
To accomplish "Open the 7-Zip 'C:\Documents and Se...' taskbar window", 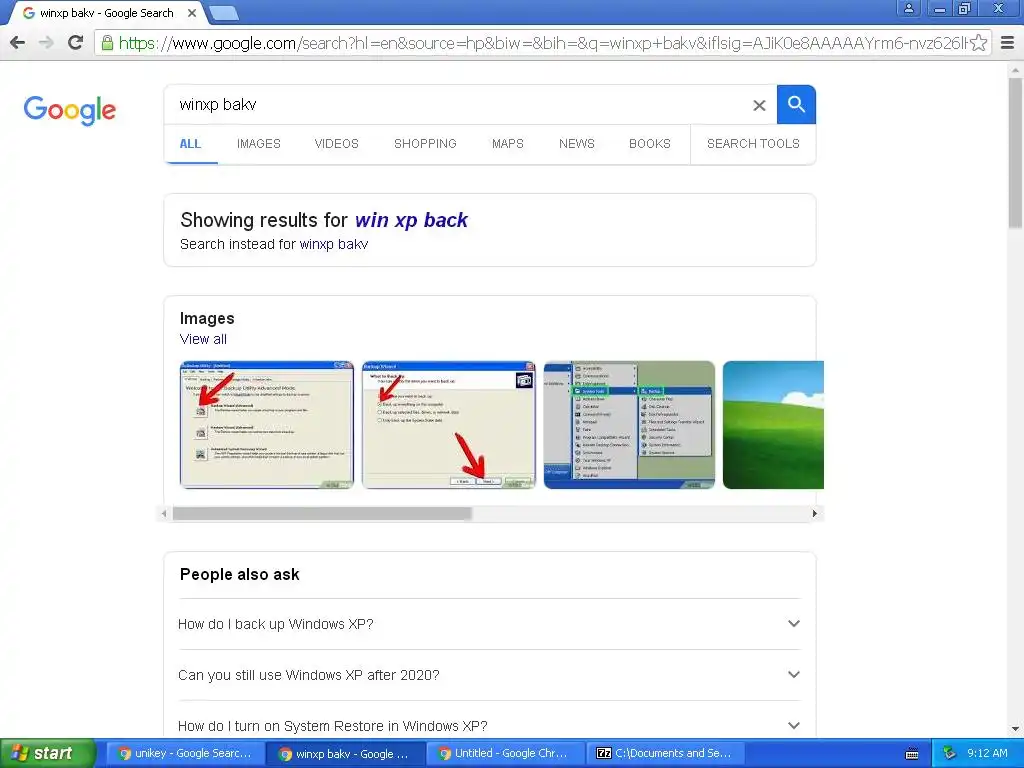I will 665,753.
